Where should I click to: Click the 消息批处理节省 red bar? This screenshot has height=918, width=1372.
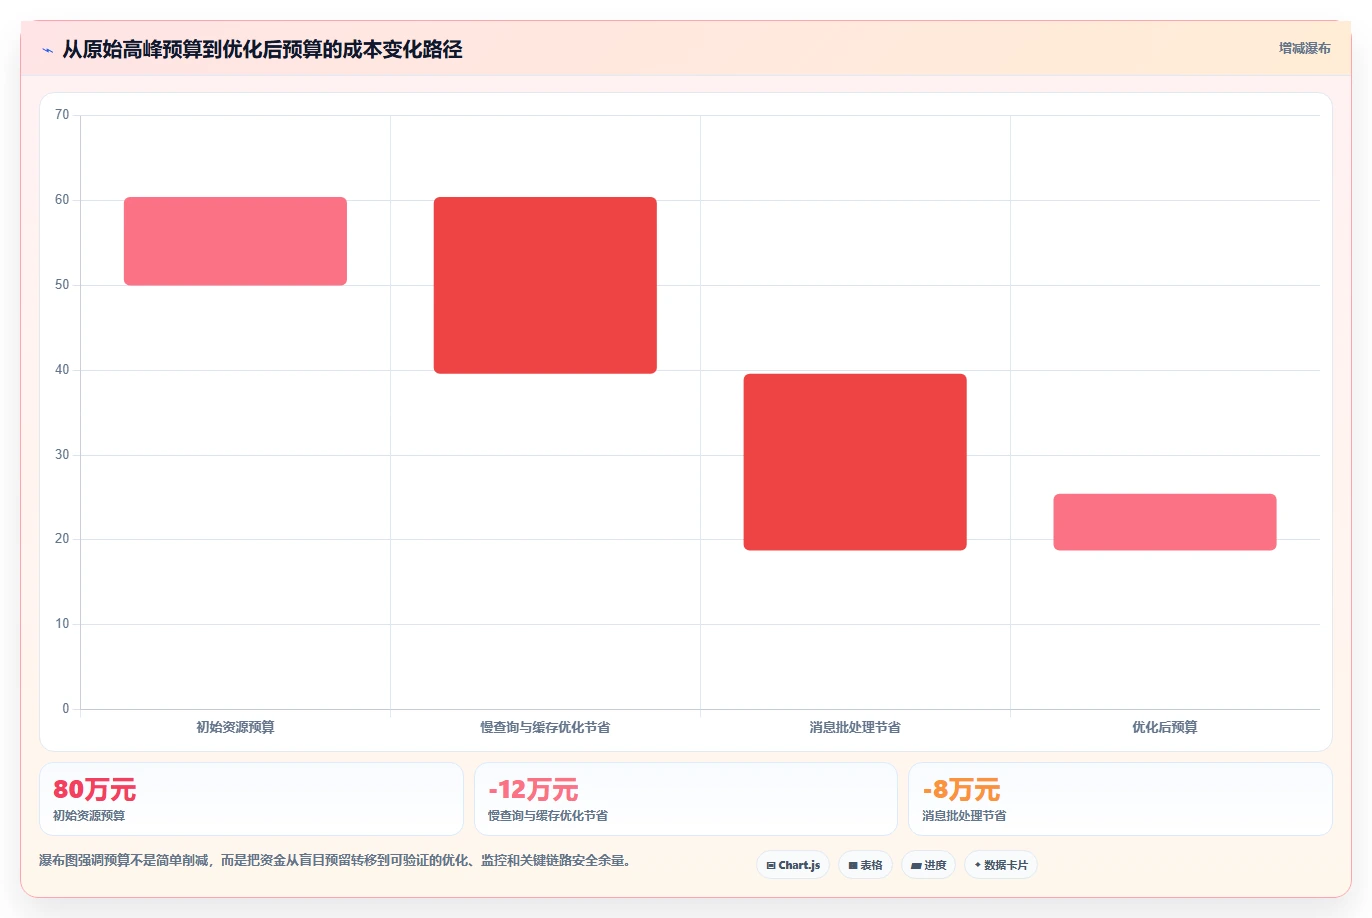855,462
